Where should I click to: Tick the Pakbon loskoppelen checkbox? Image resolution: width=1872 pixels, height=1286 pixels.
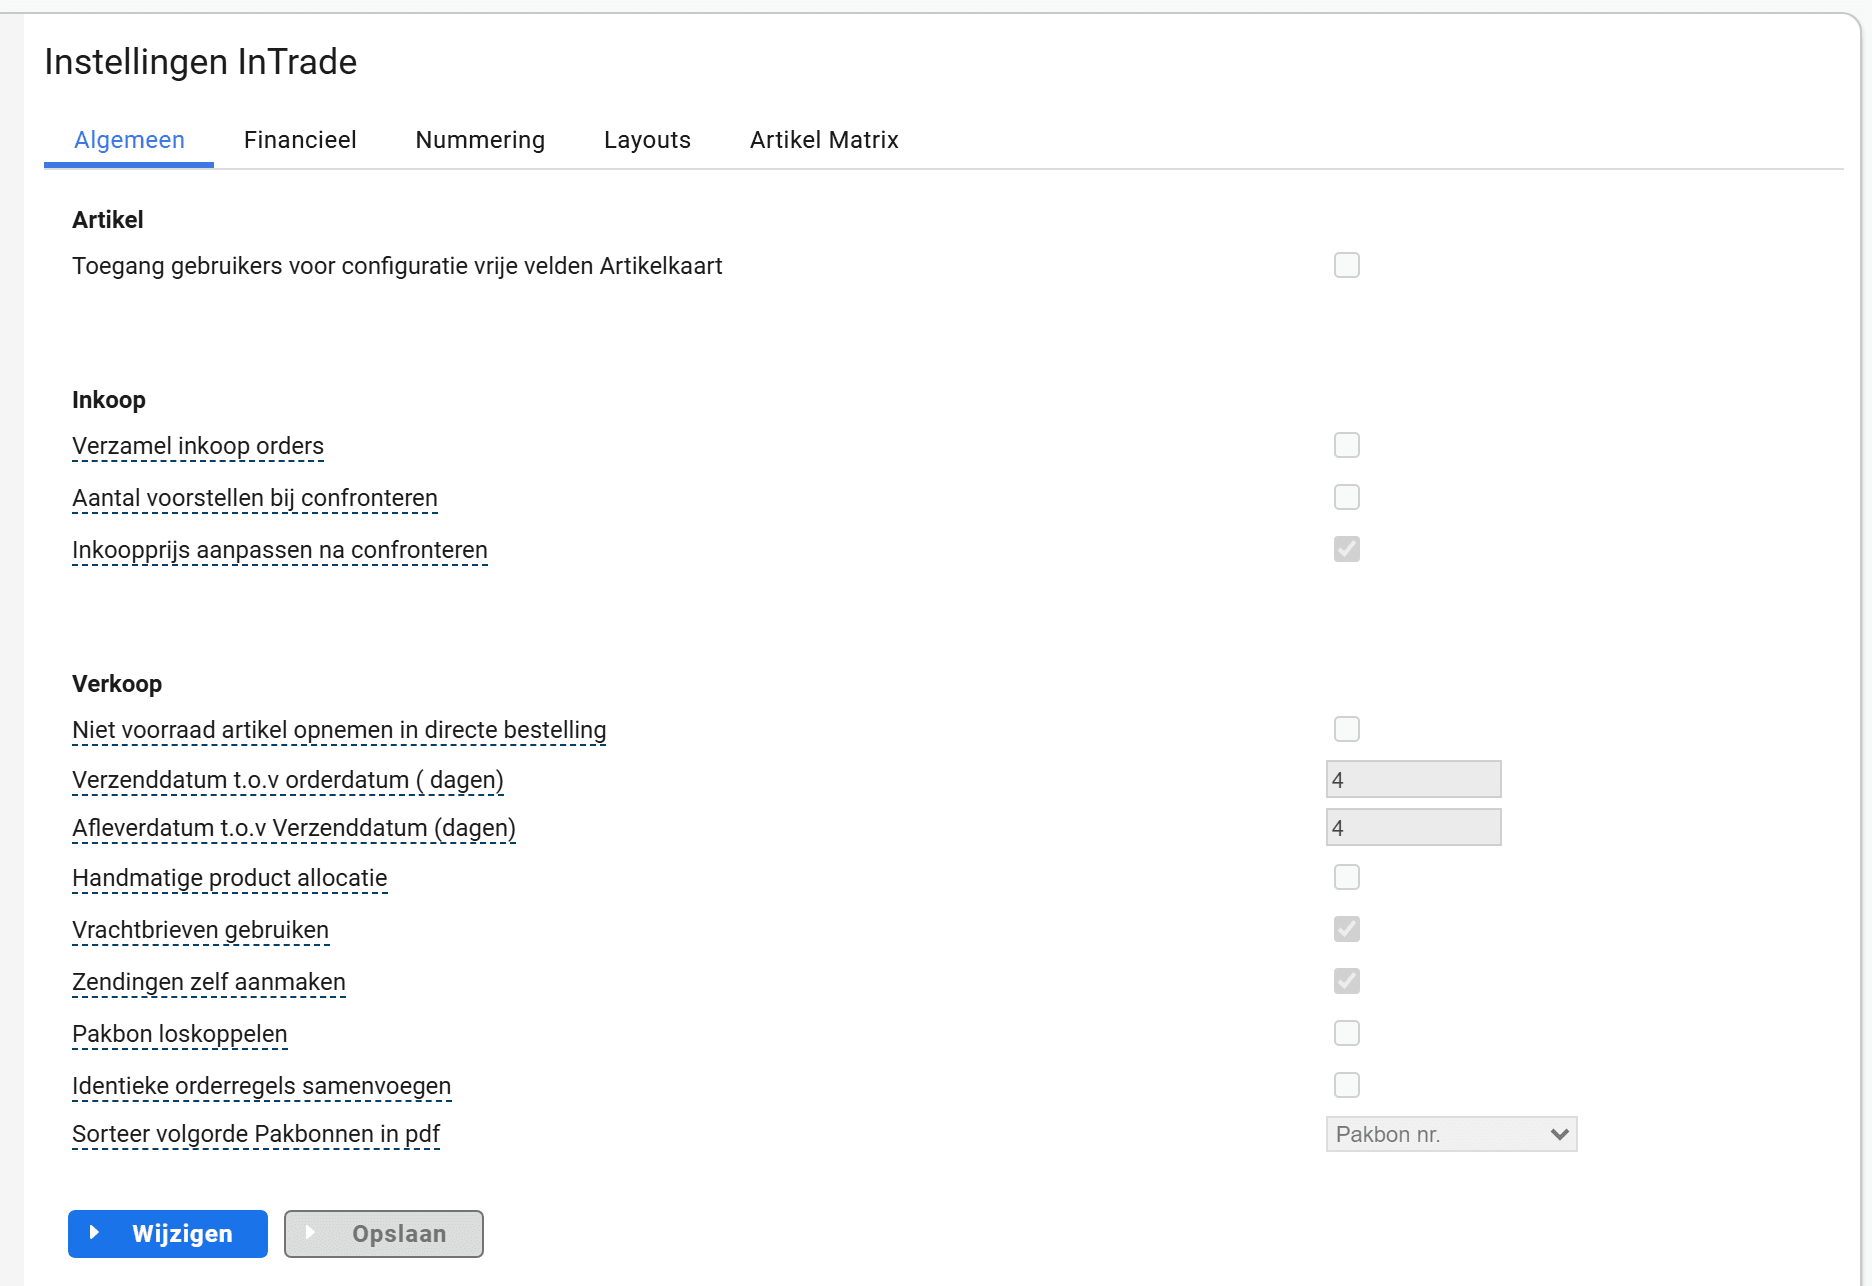point(1347,1033)
